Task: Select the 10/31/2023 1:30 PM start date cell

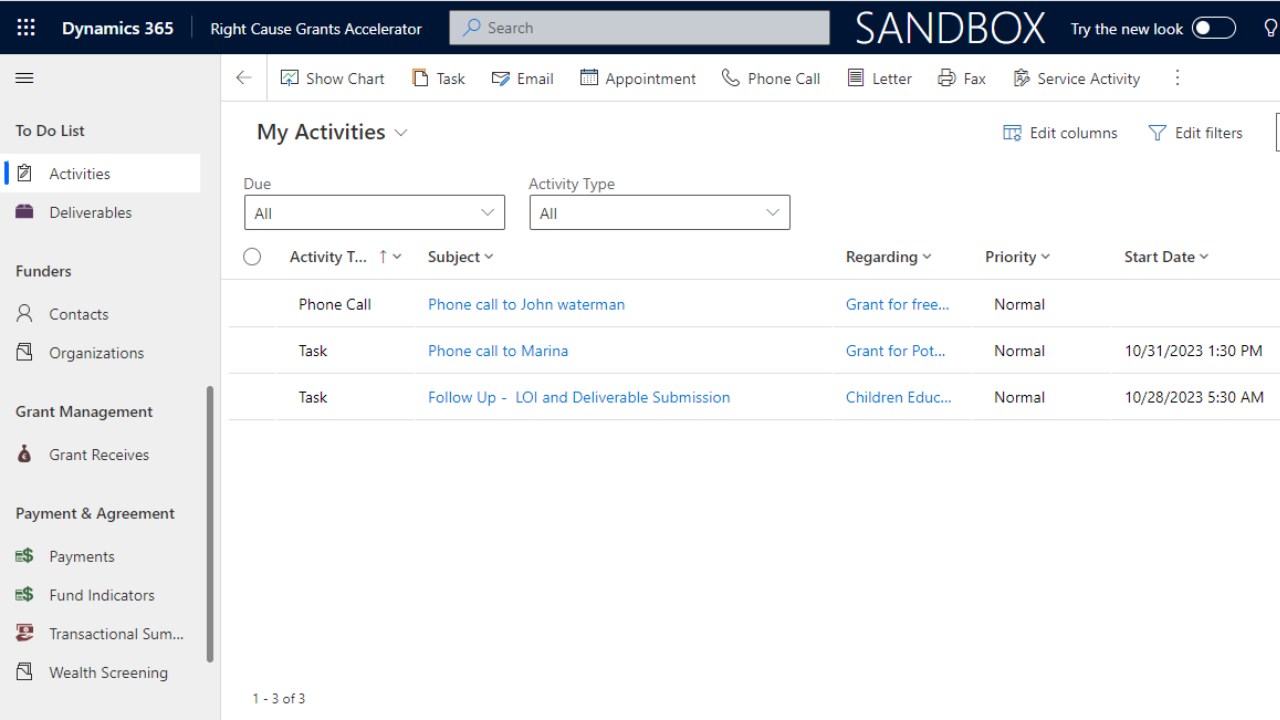Action: click(1194, 351)
